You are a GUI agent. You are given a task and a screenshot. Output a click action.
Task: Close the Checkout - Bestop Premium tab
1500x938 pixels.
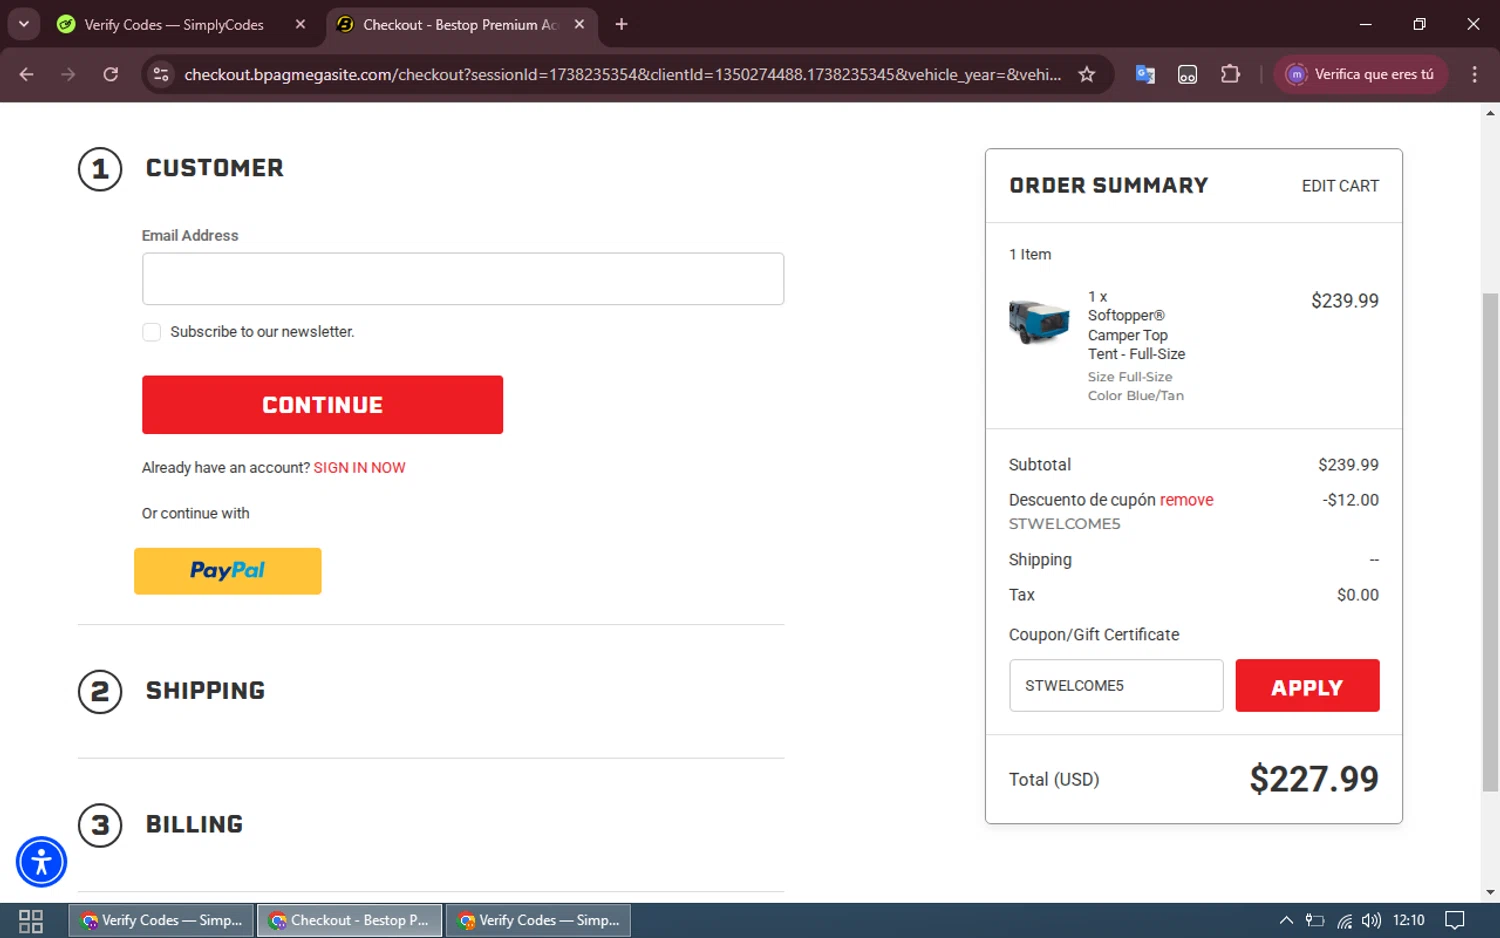tap(579, 24)
